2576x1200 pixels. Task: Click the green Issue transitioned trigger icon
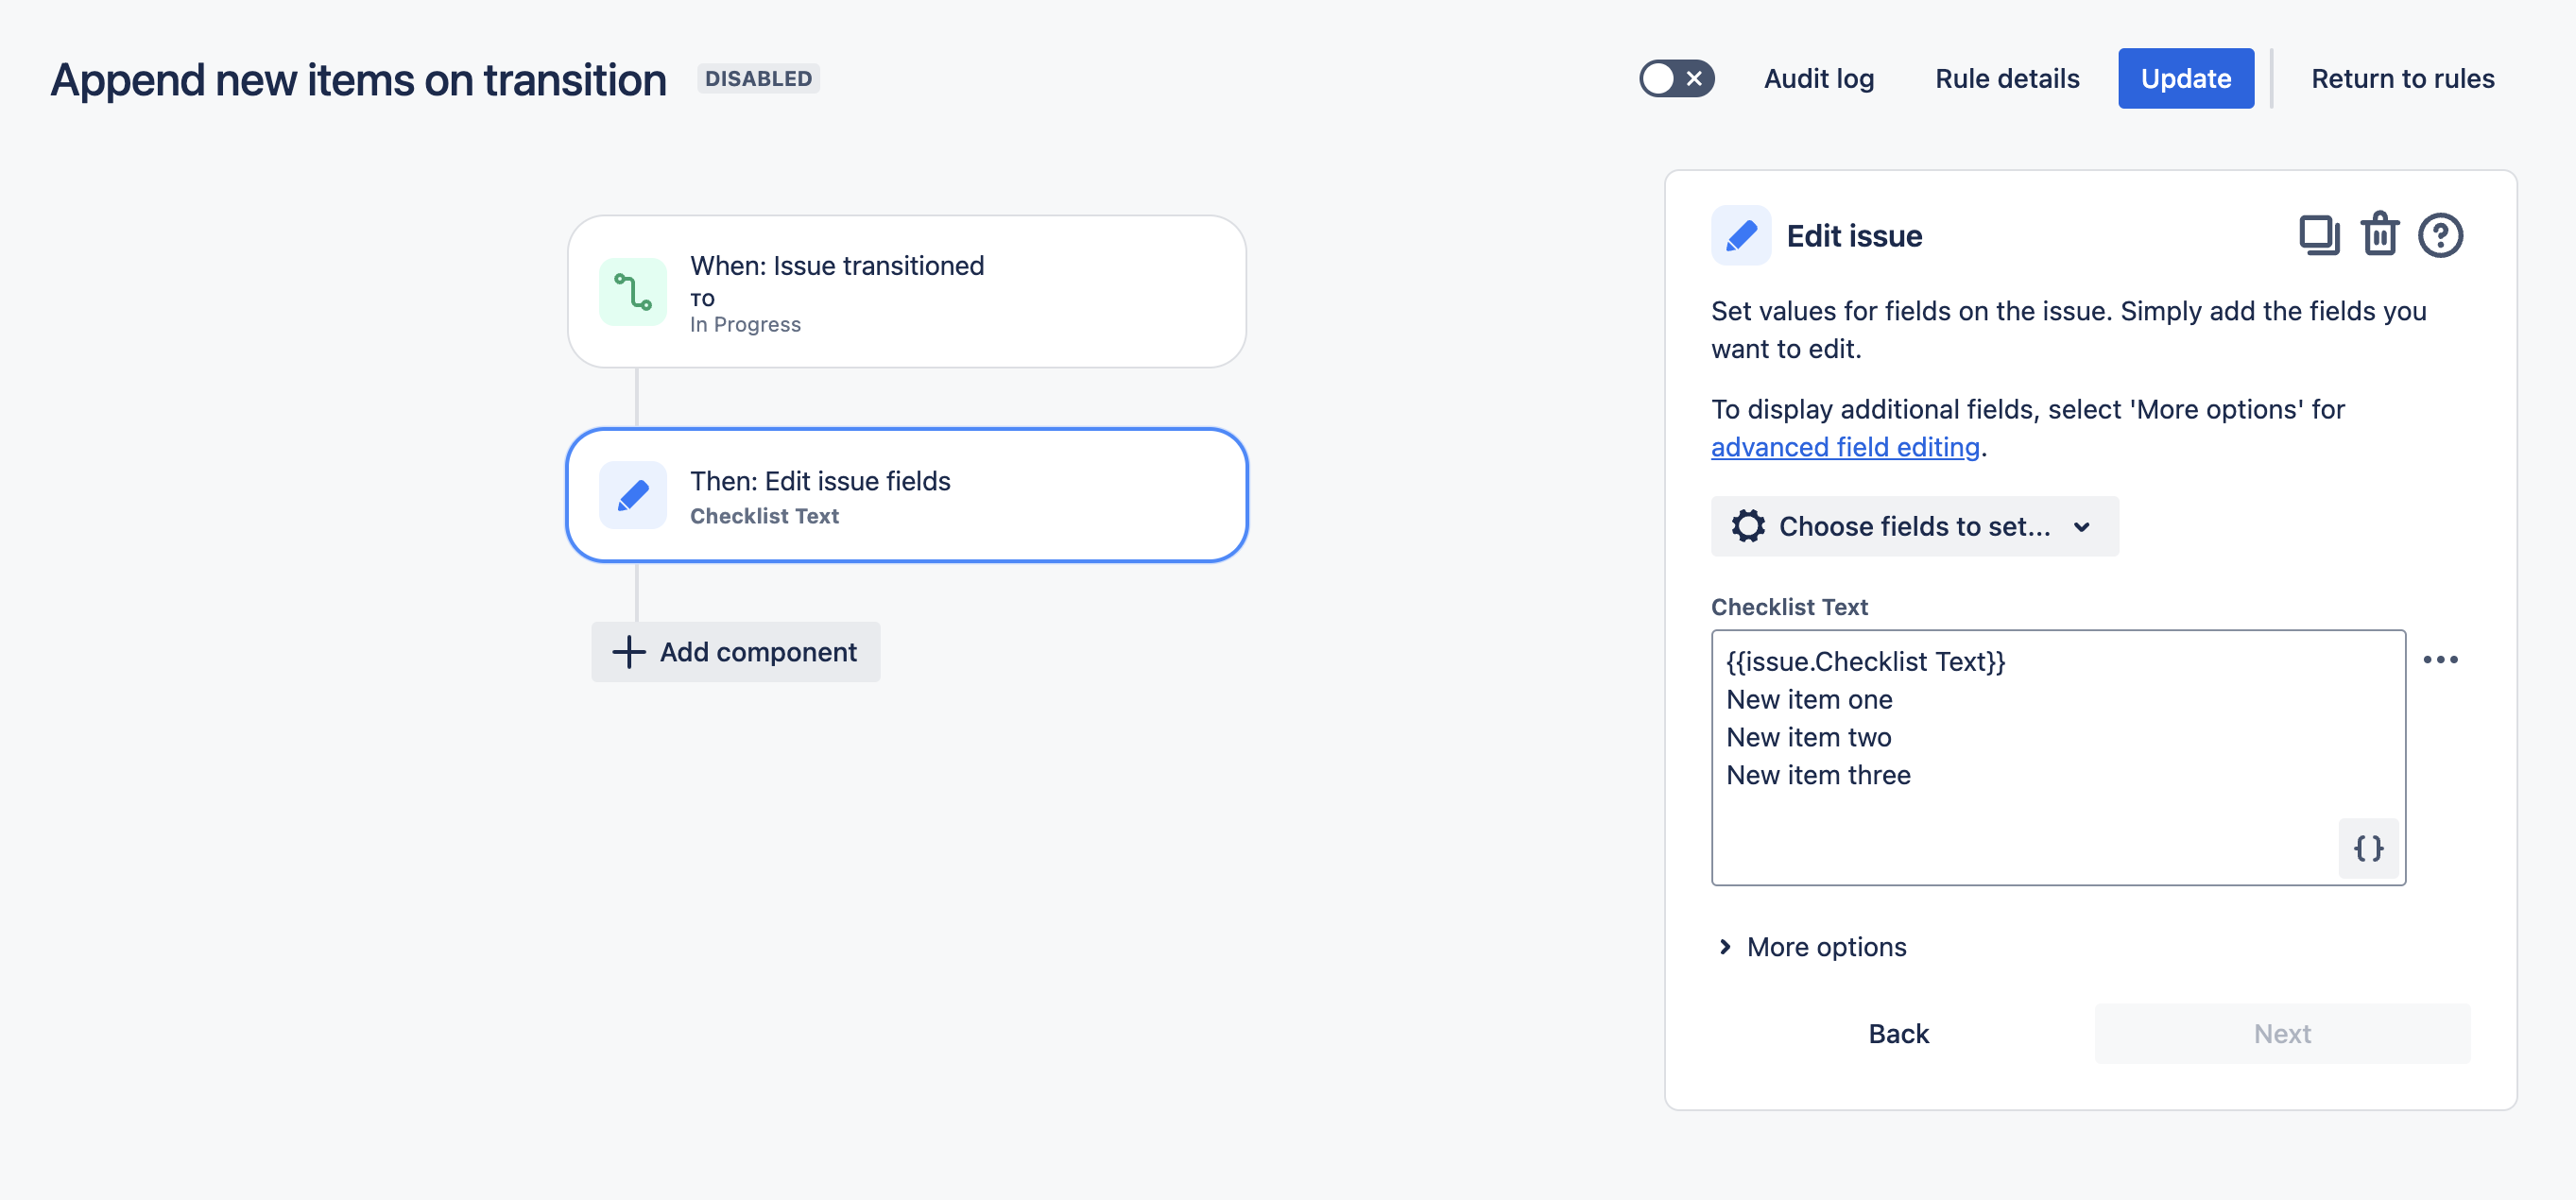coord(632,292)
